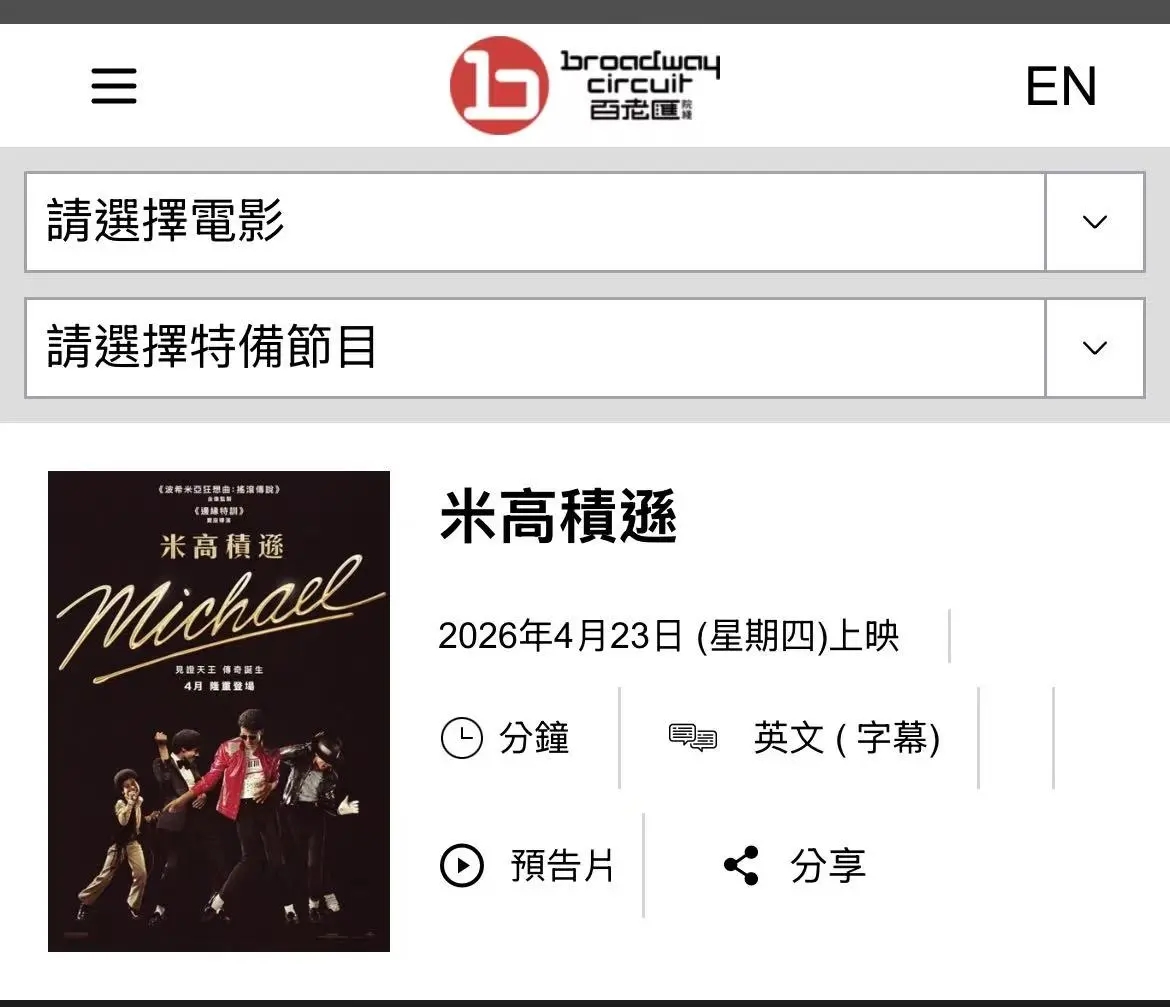
Task: Click the 2026年4月23日 release date text
Action: pyautogui.click(x=560, y=636)
